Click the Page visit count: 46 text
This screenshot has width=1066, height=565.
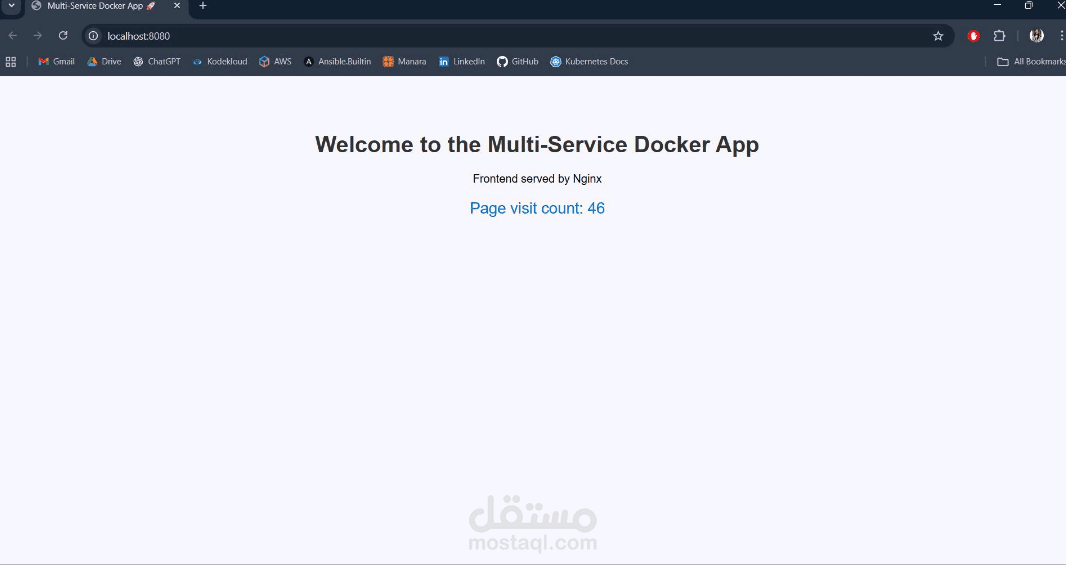pos(537,208)
